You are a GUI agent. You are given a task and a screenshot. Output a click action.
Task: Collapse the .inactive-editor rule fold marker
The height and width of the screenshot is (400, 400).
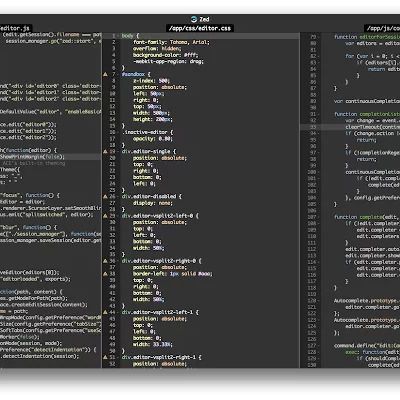[x=118, y=132]
